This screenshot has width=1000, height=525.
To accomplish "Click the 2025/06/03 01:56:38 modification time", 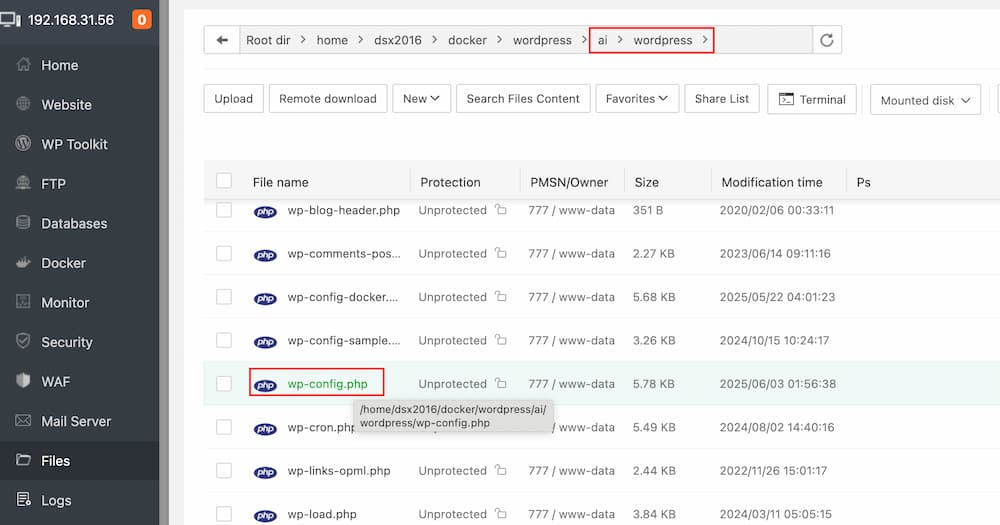I will 777,384.
